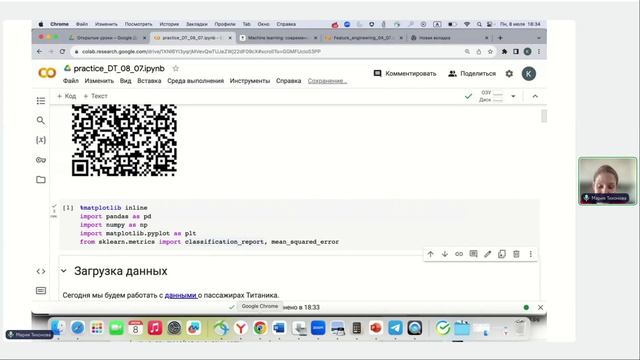Go to Colab home via CO logo
Viewport: 640px width, 360px height.
pos(47,73)
